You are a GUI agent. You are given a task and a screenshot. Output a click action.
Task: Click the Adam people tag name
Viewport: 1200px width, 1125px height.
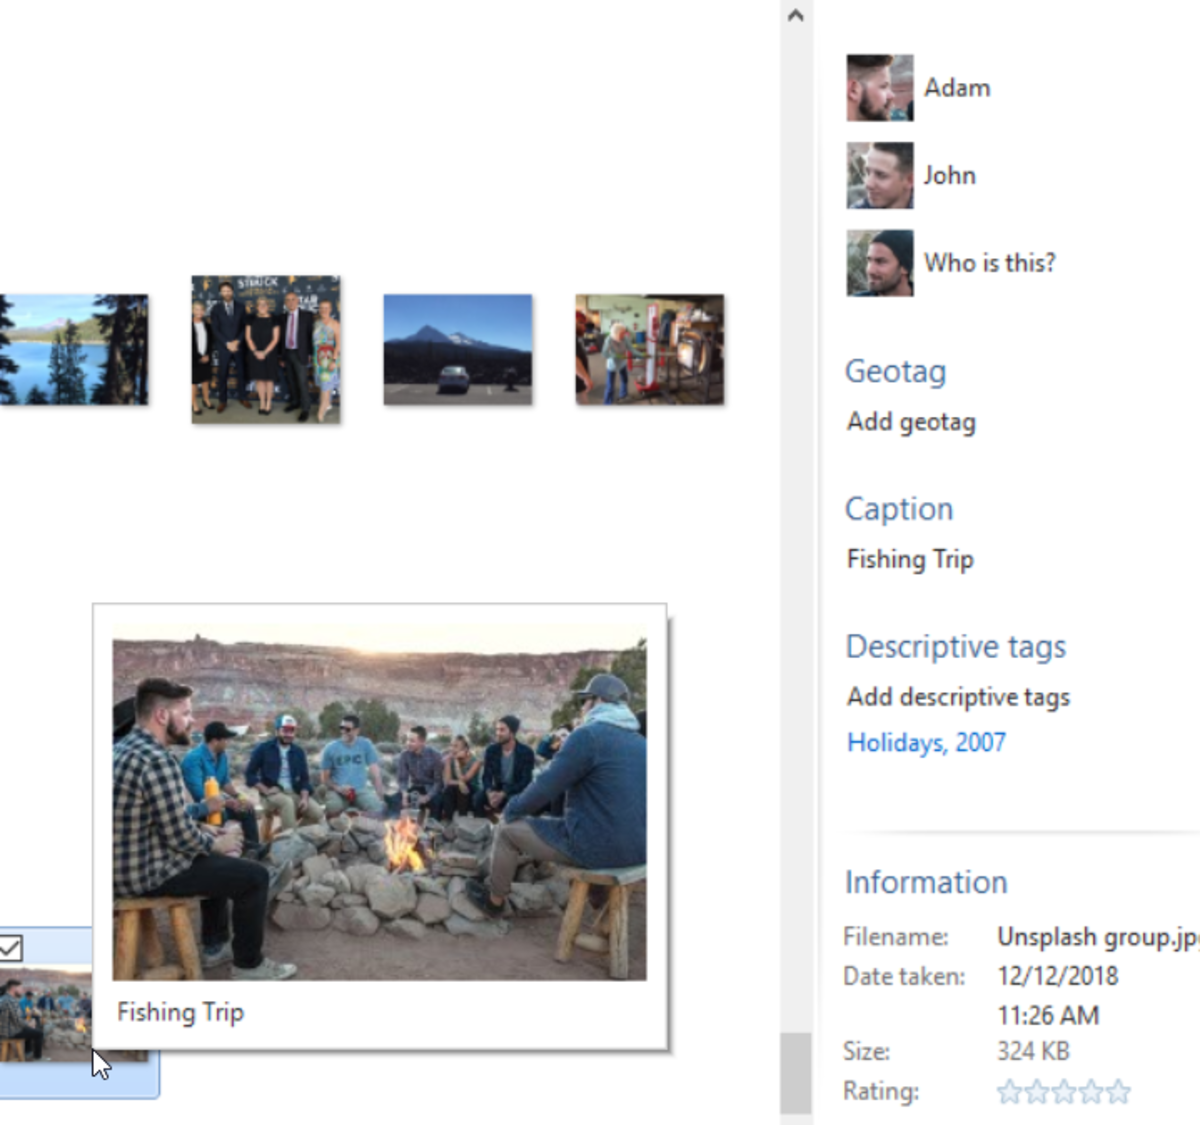[x=957, y=88]
